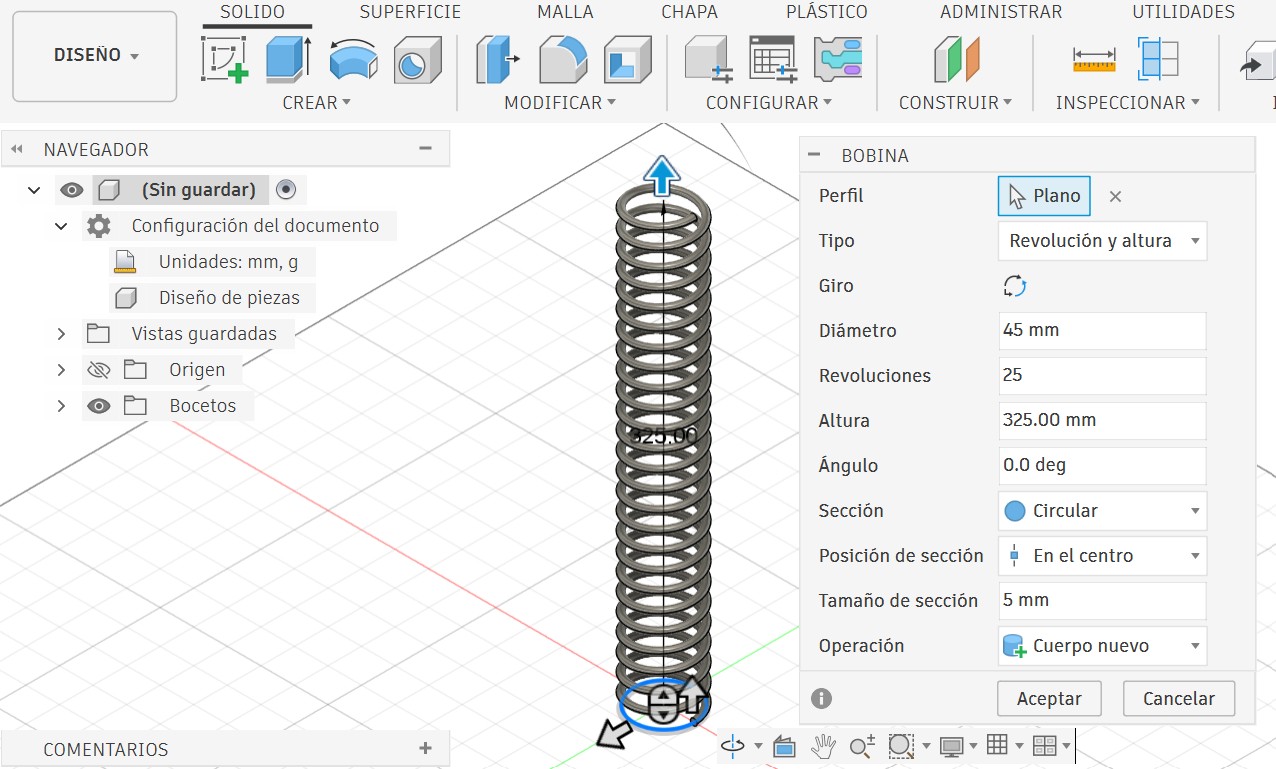Switch to the PLÁSTICO tab

click(x=827, y=12)
